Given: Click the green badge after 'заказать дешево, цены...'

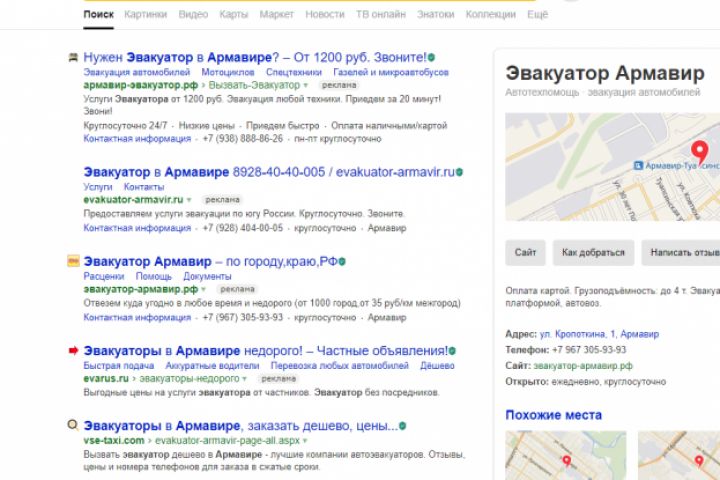Looking at the screenshot, I should point(403,426).
